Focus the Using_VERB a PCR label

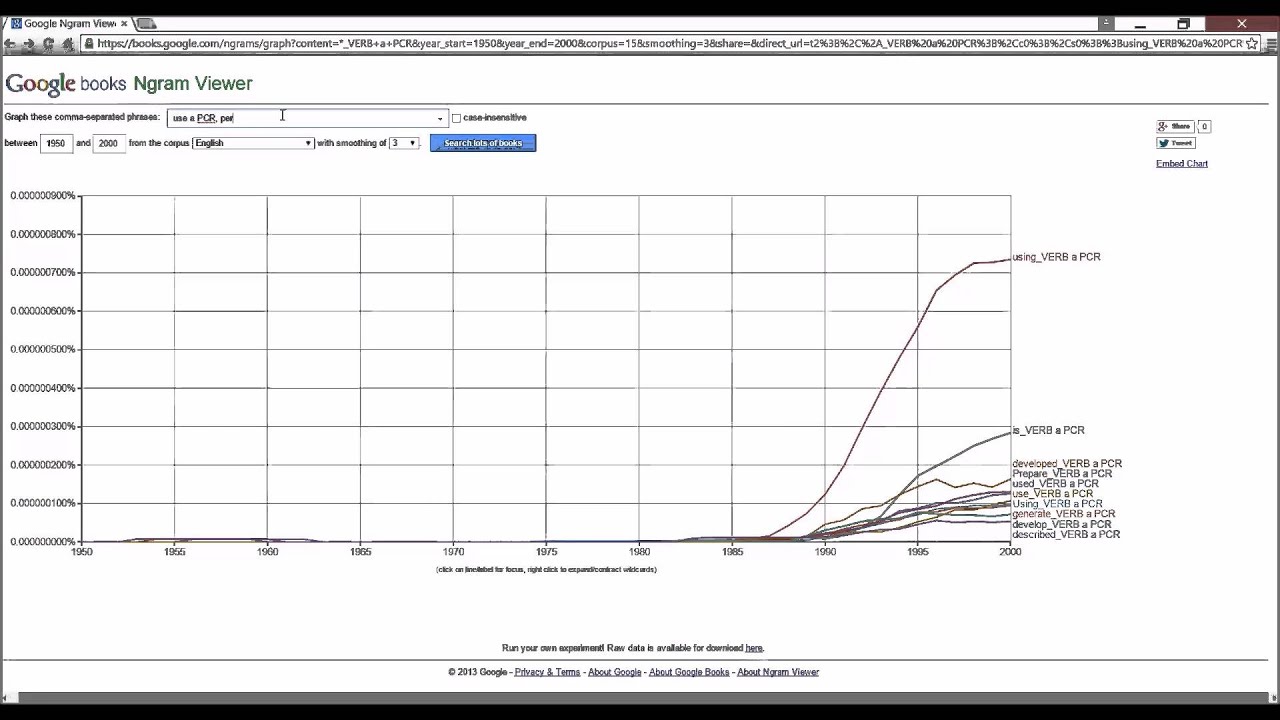point(1057,504)
